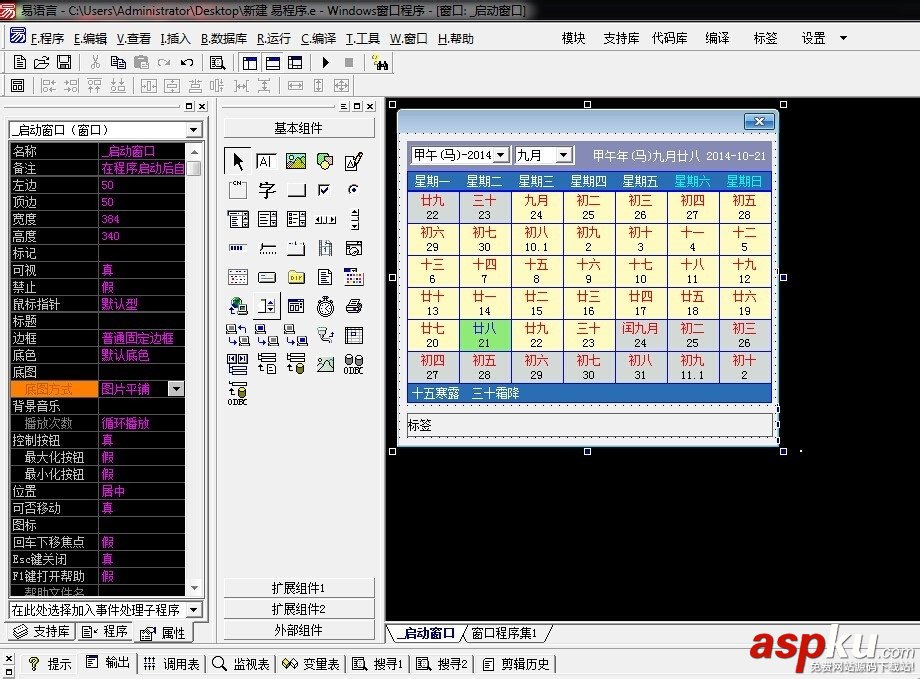
Task: Select the progress bar component icon
Action: click(237, 248)
